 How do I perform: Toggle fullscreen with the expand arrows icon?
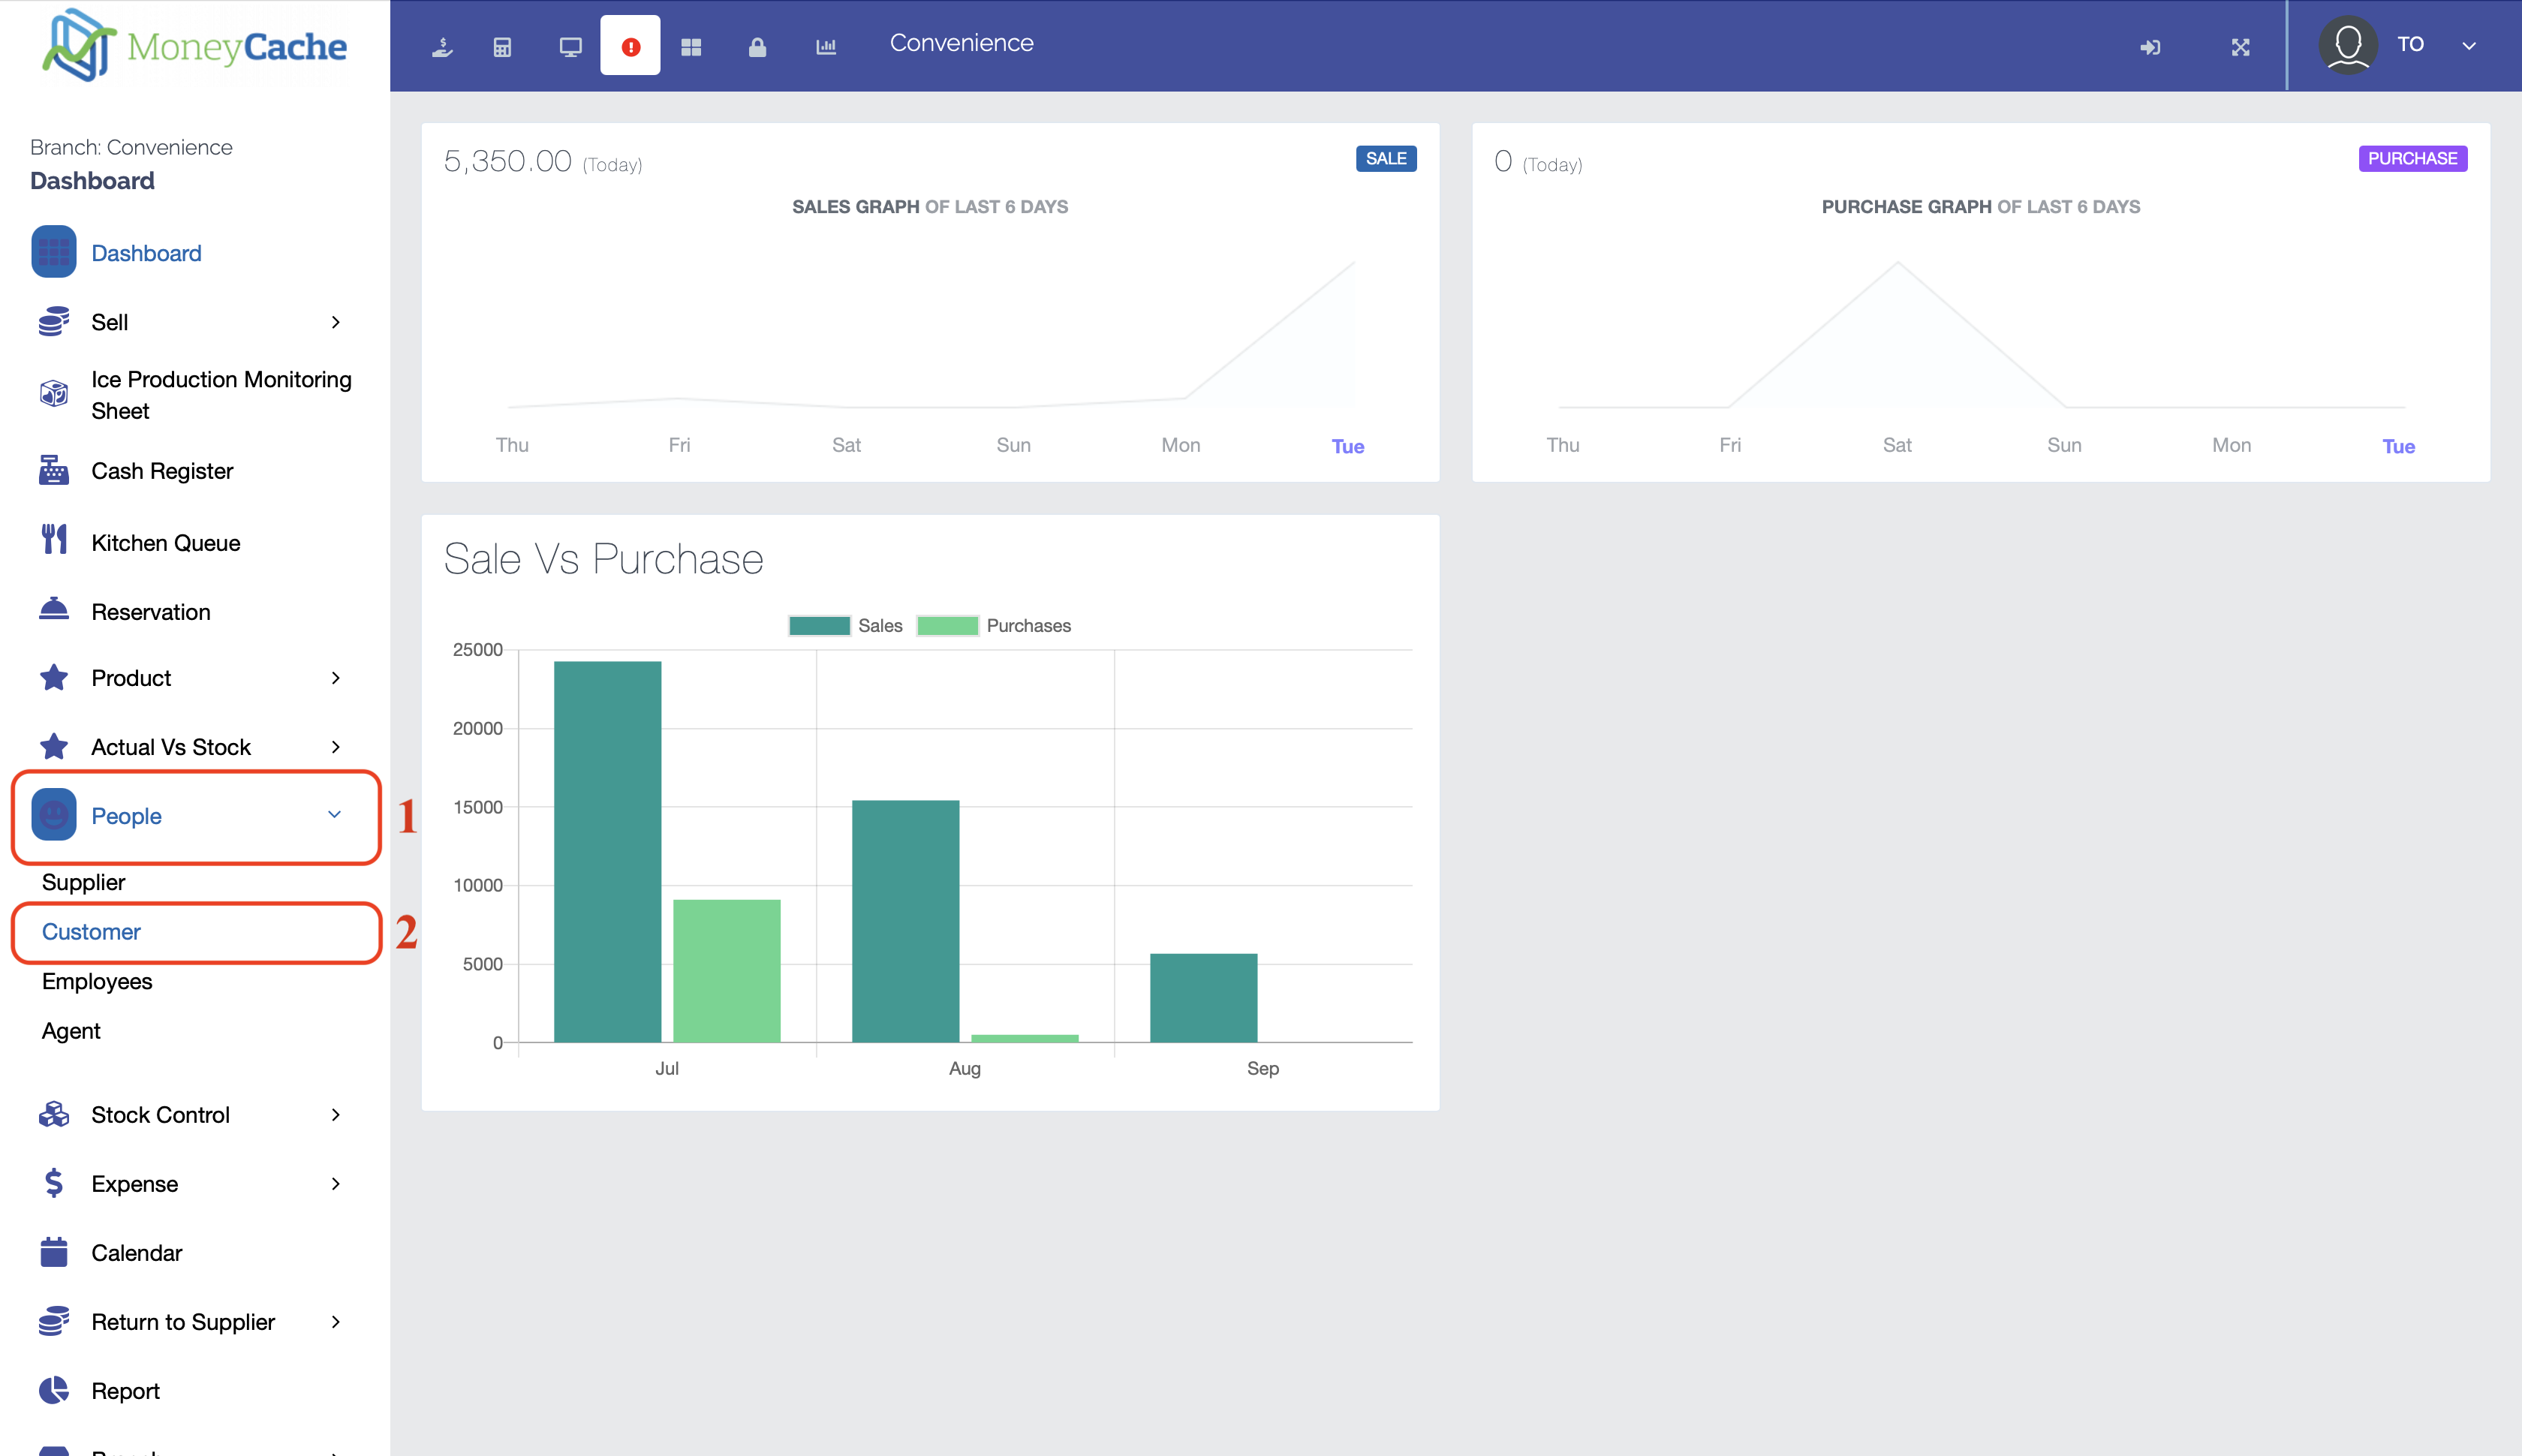[x=2240, y=47]
